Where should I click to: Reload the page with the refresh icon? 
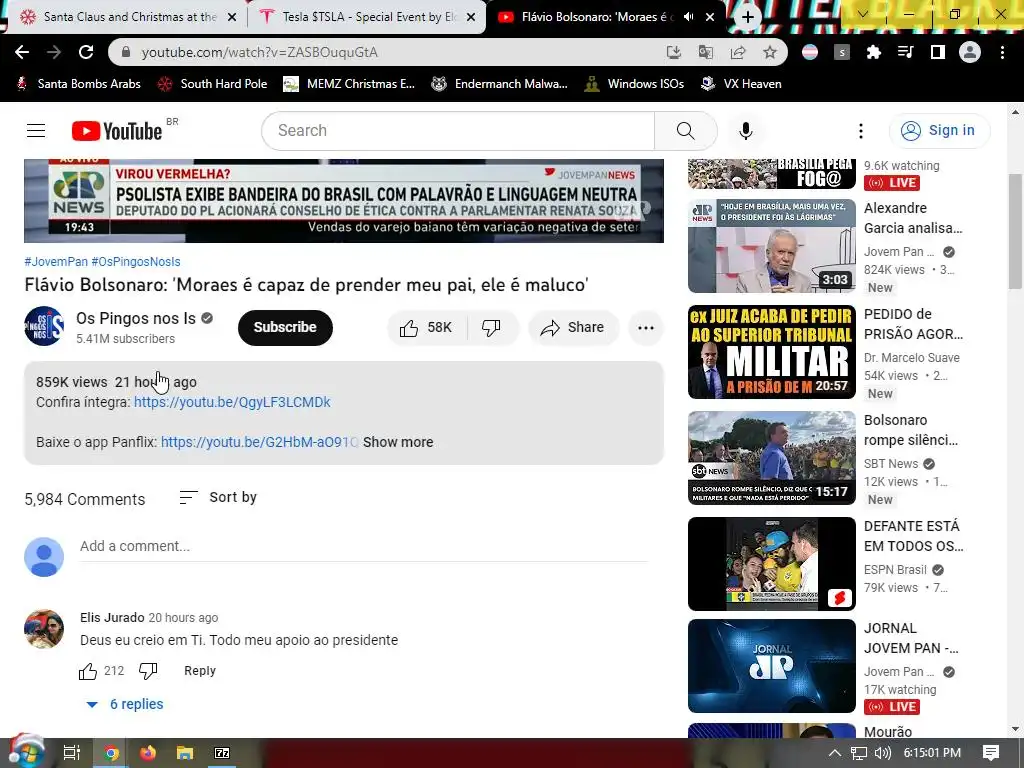point(86,52)
